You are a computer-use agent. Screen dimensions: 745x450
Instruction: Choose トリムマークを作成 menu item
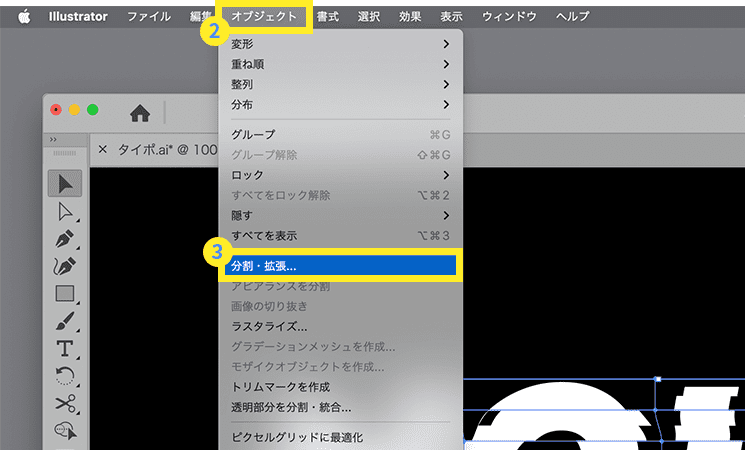click(340, 387)
